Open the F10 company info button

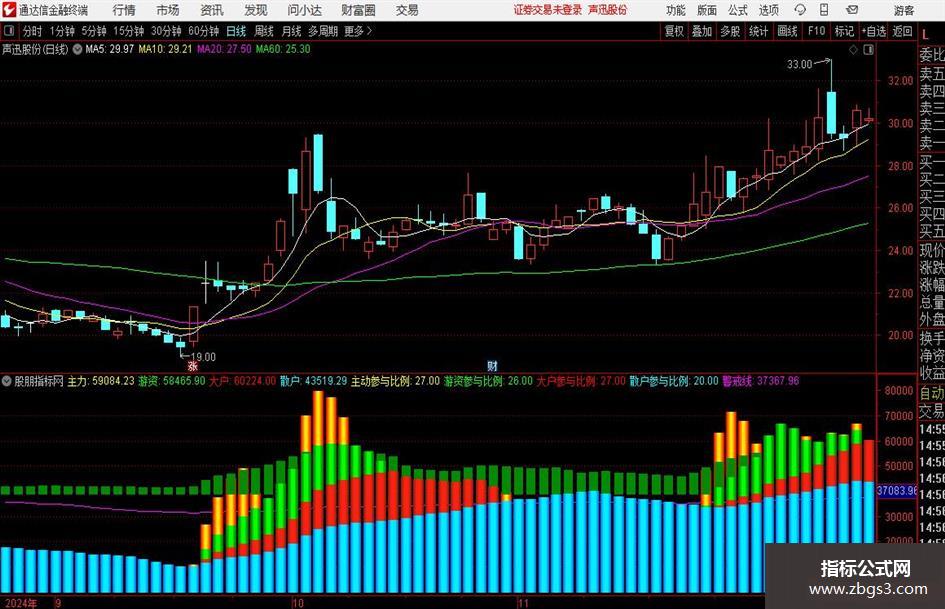coord(816,31)
